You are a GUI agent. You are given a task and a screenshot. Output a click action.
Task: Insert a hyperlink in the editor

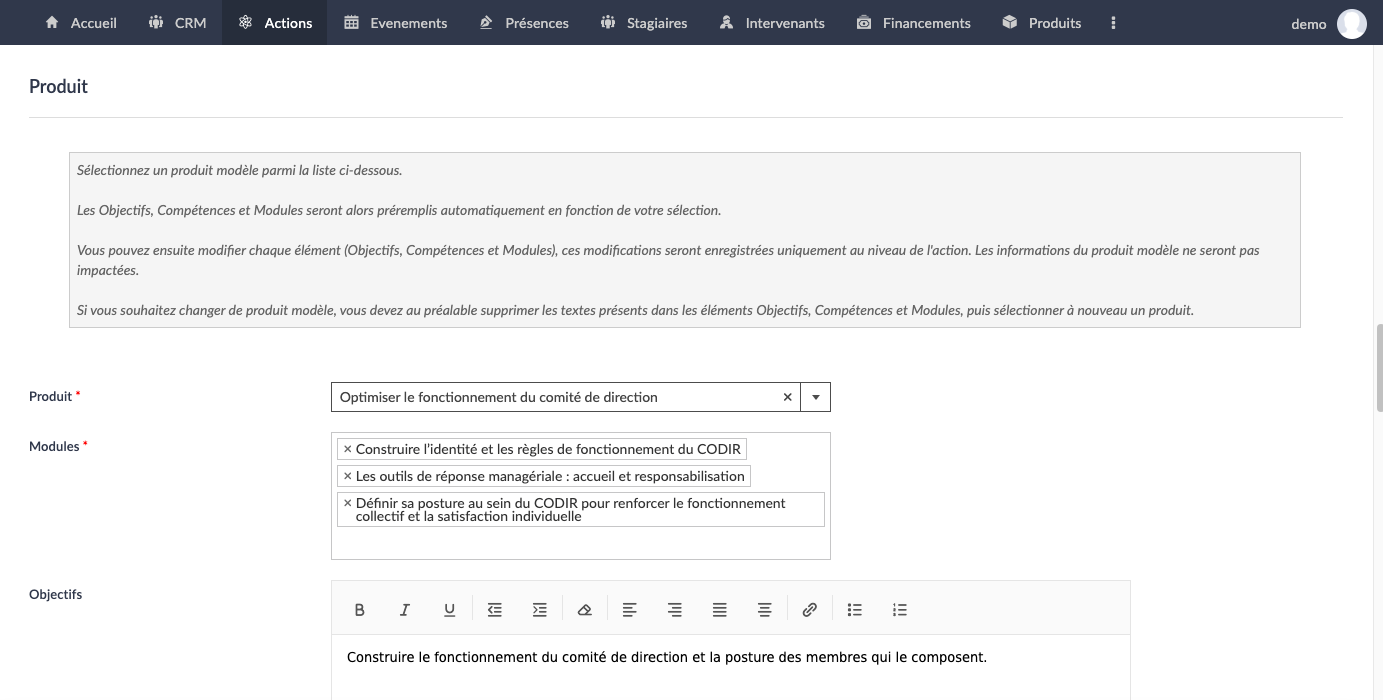(x=809, y=609)
